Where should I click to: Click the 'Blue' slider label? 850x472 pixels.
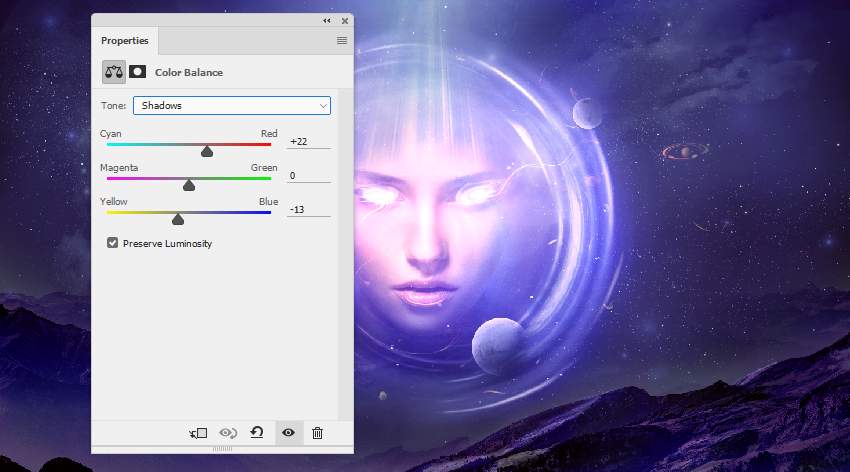tap(268, 202)
